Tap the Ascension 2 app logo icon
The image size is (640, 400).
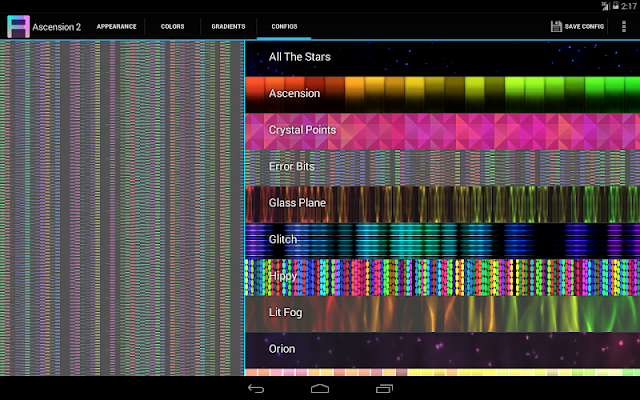[x=18, y=27]
